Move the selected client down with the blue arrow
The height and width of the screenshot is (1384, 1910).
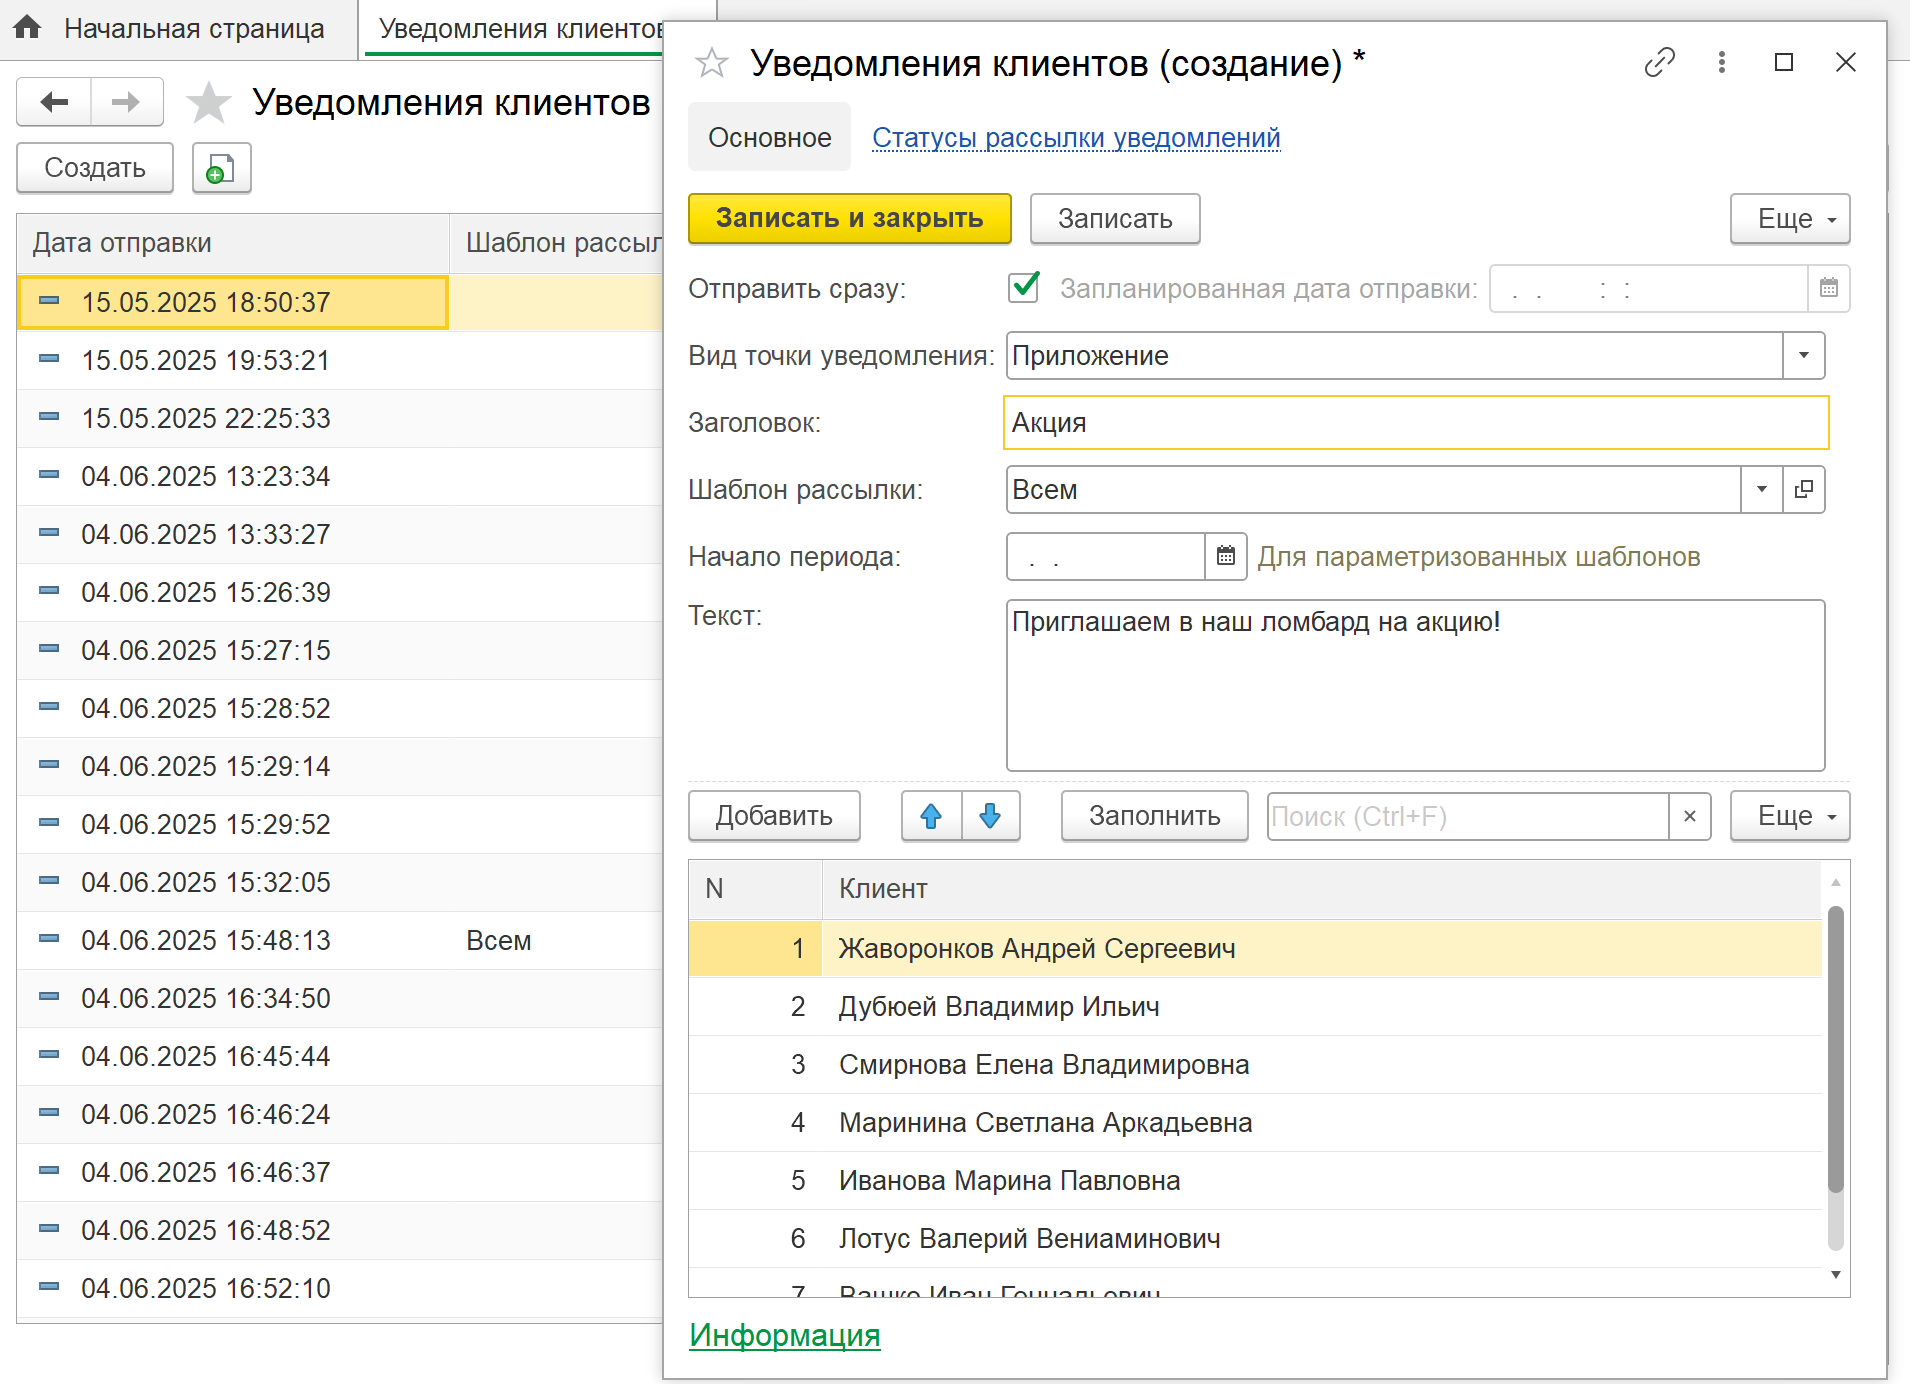coord(990,816)
